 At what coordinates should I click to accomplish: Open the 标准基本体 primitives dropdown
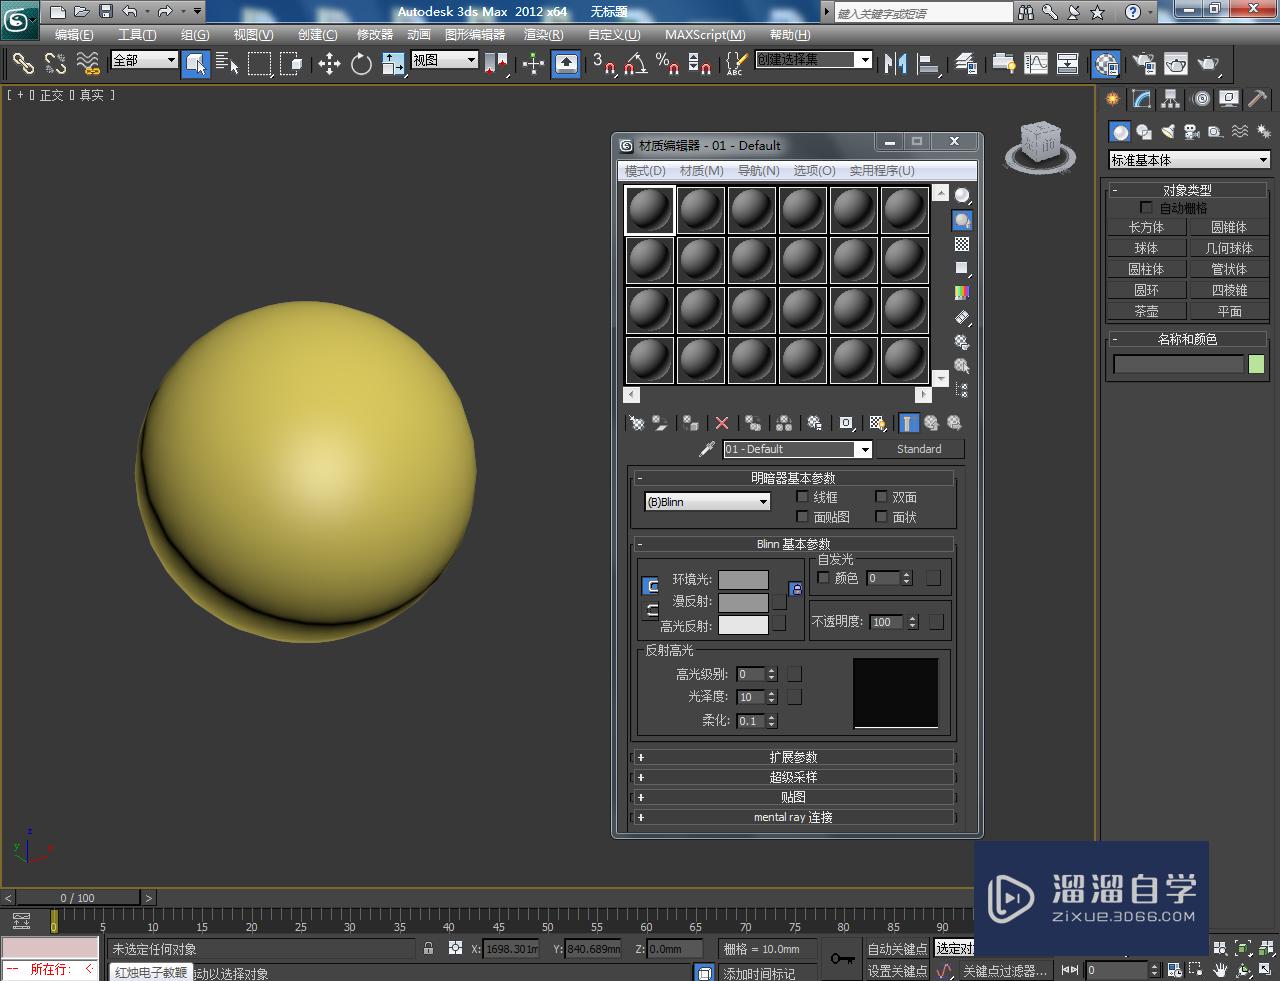point(1189,160)
